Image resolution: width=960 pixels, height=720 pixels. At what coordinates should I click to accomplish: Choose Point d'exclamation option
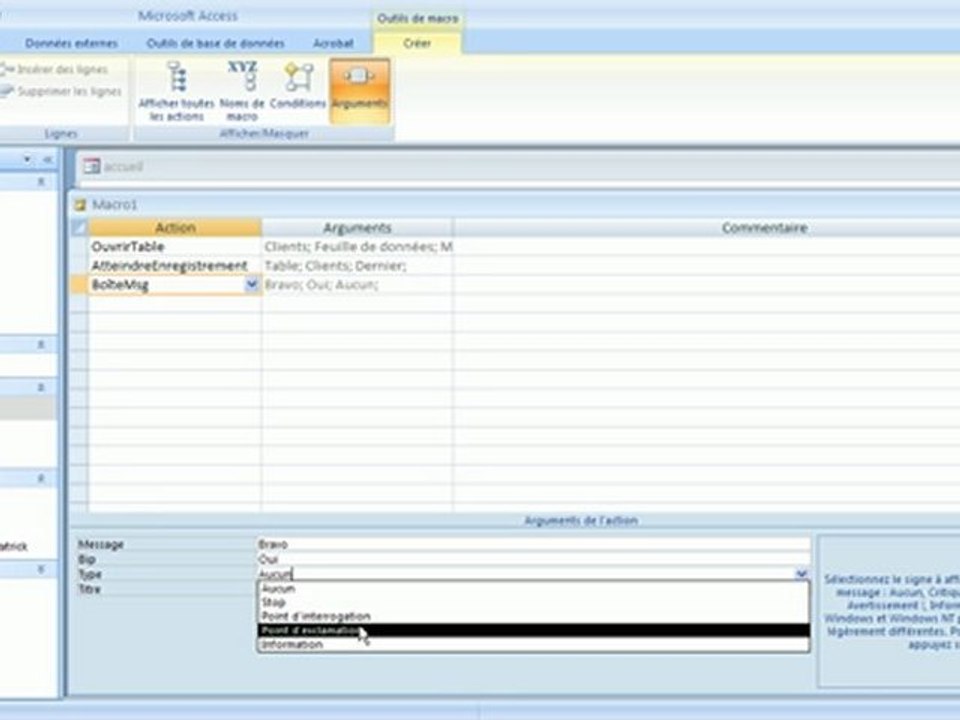(x=533, y=631)
